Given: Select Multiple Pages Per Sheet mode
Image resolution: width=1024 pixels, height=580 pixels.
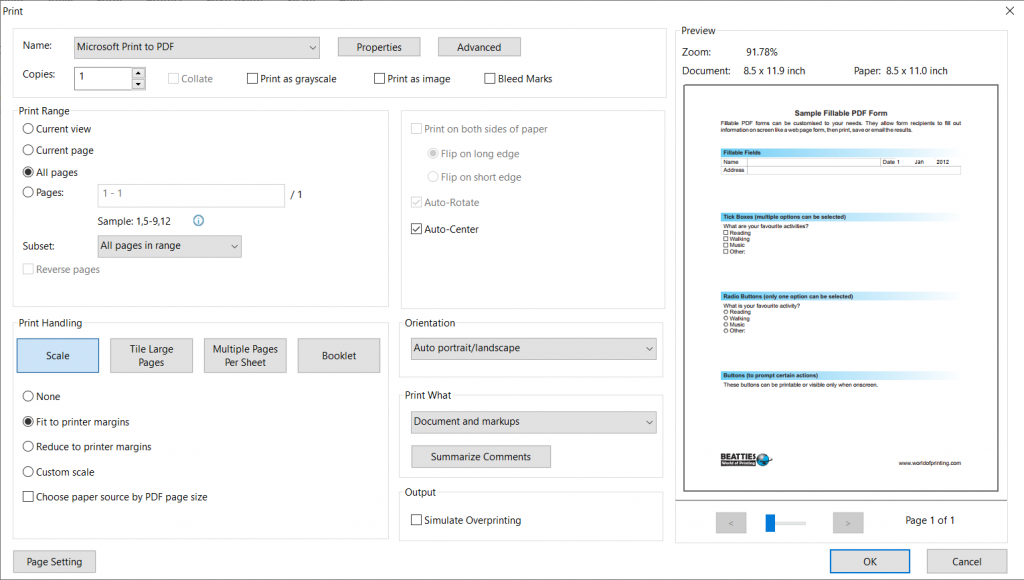Looking at the screenshot, I should point(245,356).
